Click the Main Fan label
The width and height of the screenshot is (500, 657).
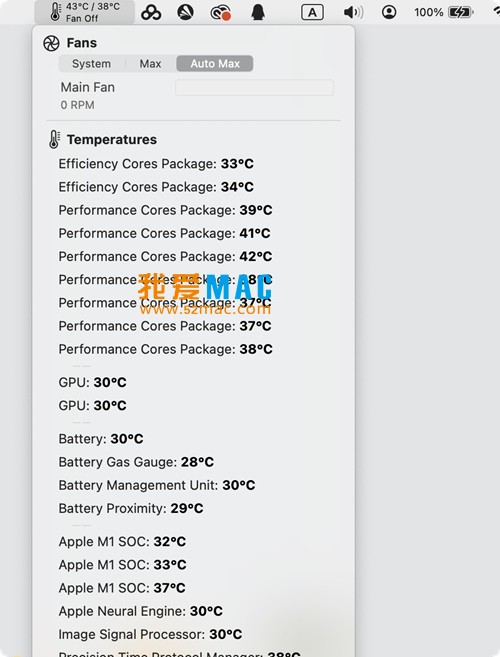(88, 87)
